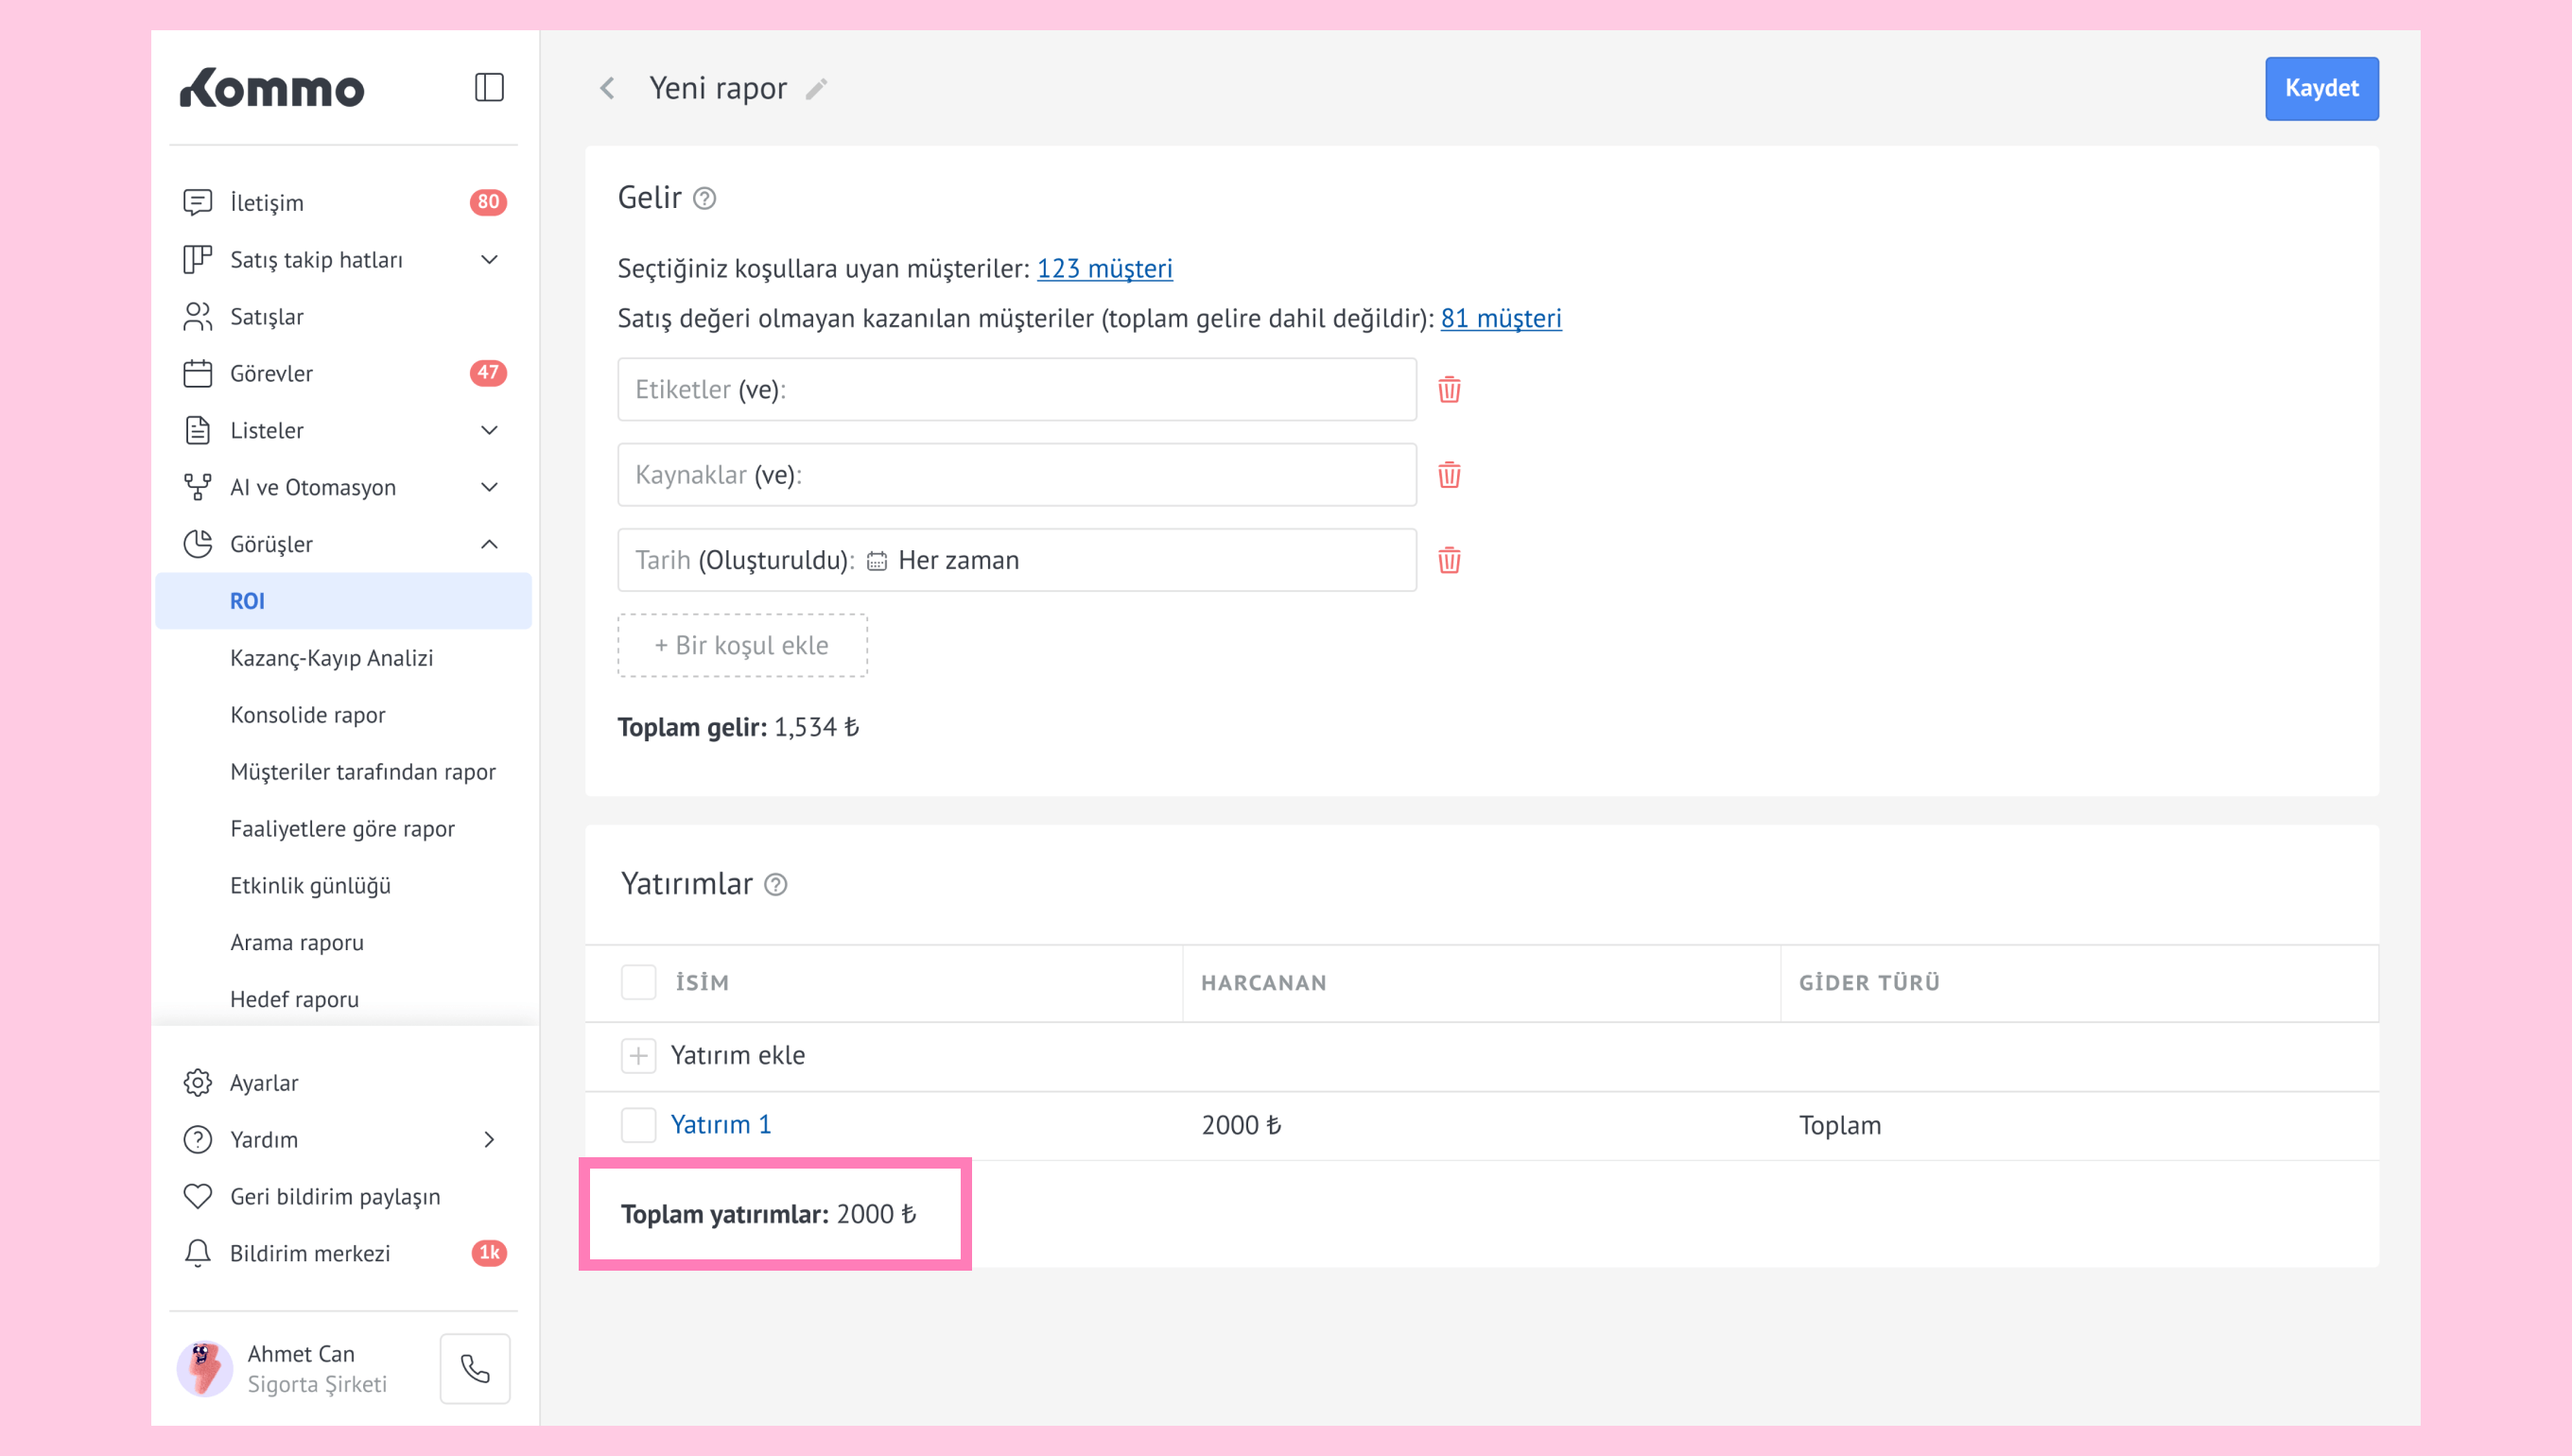Click the plus box for Yatırım ekle
The height and width of the screenshot is (1456, 2572).
(x=638, y=1055)
